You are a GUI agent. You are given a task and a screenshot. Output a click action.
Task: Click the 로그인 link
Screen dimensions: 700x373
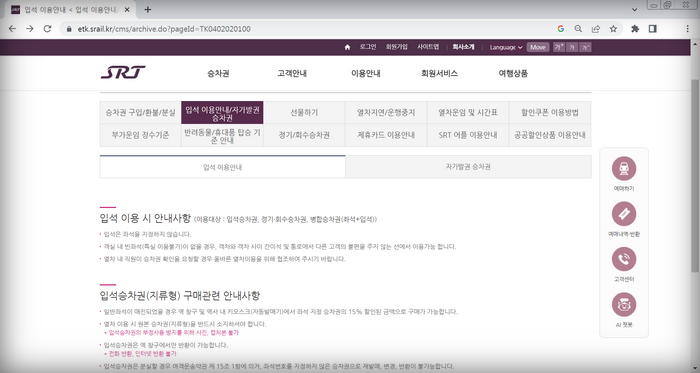pos(368,47)
